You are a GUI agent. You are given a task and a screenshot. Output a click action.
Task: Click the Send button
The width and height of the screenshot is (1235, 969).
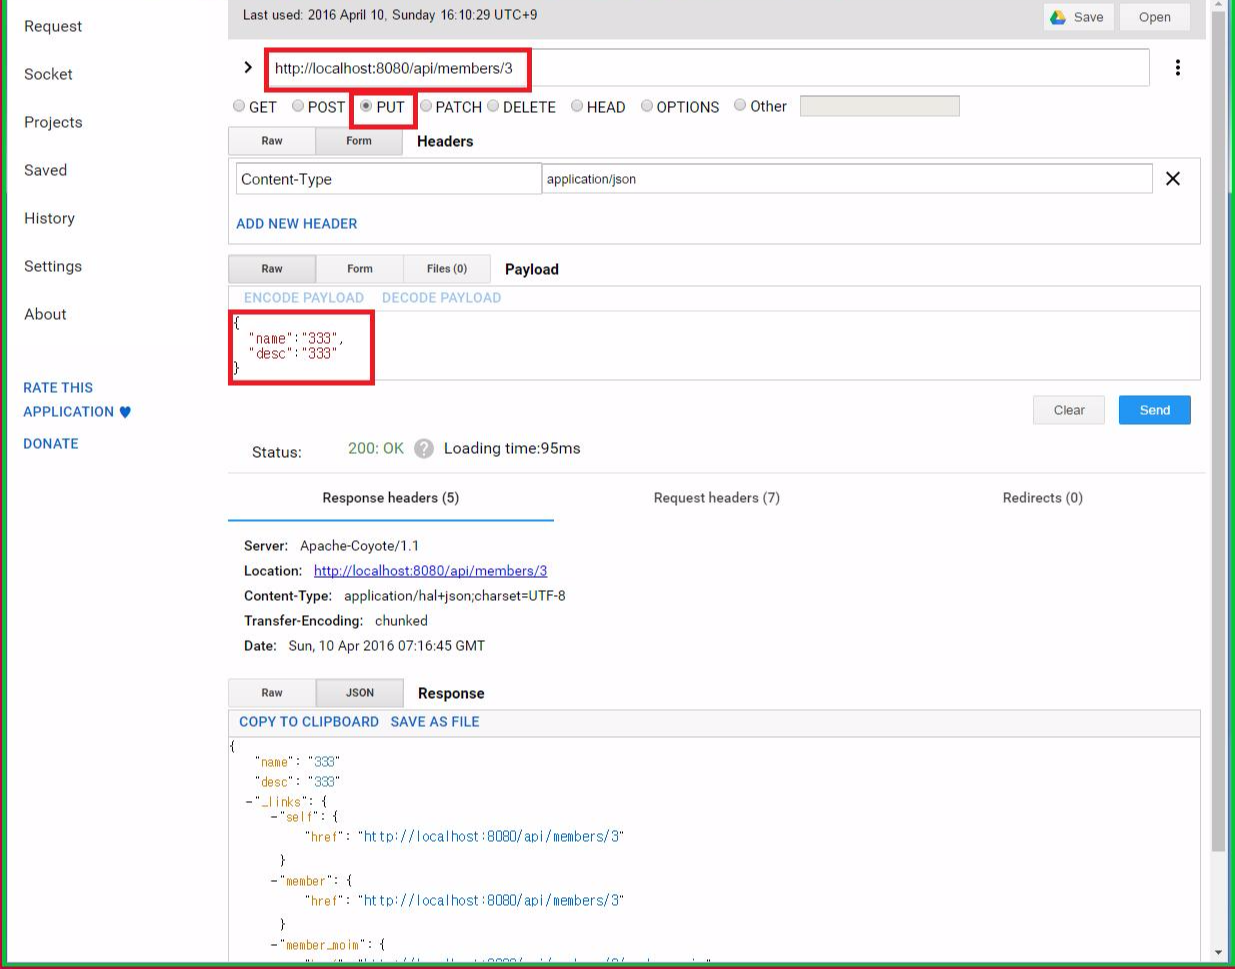pyautogui.click(x=1155, y=410)
